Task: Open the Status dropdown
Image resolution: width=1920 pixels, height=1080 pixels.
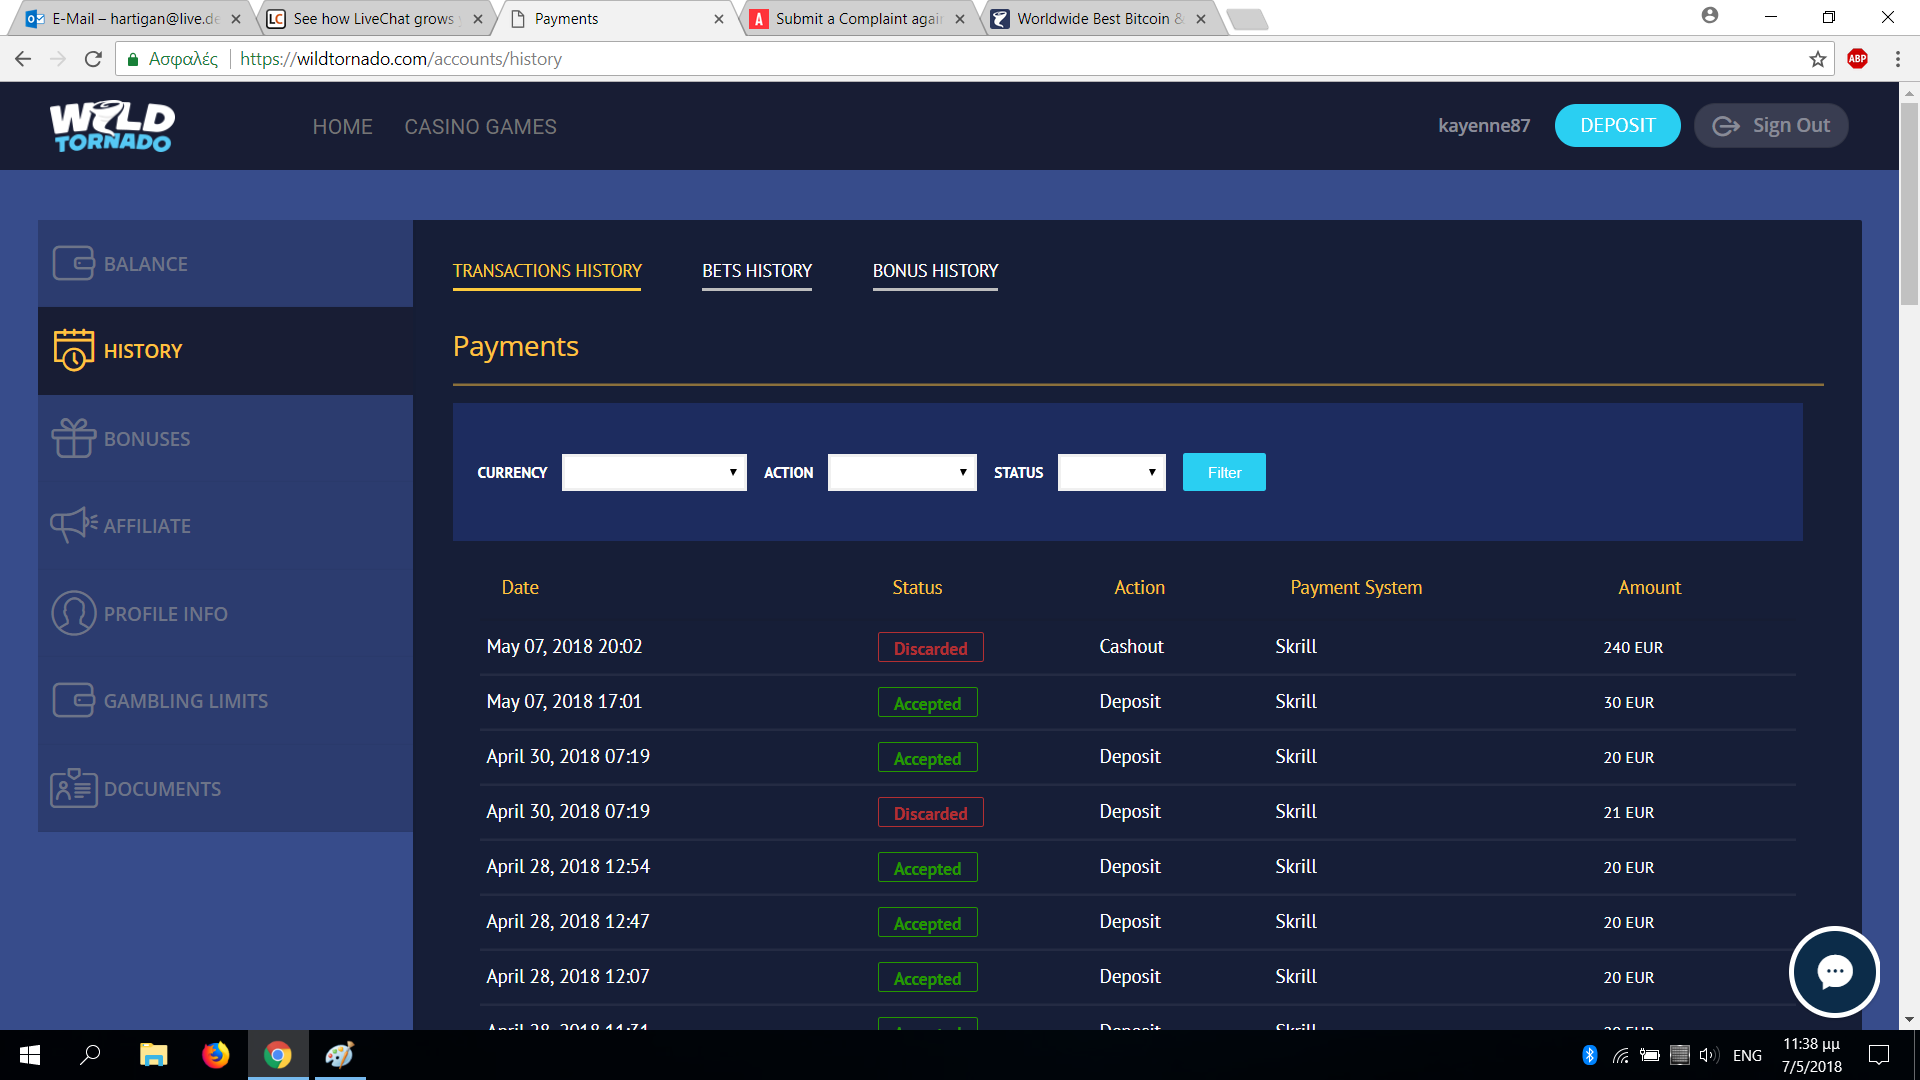Action: point(1111,472)
